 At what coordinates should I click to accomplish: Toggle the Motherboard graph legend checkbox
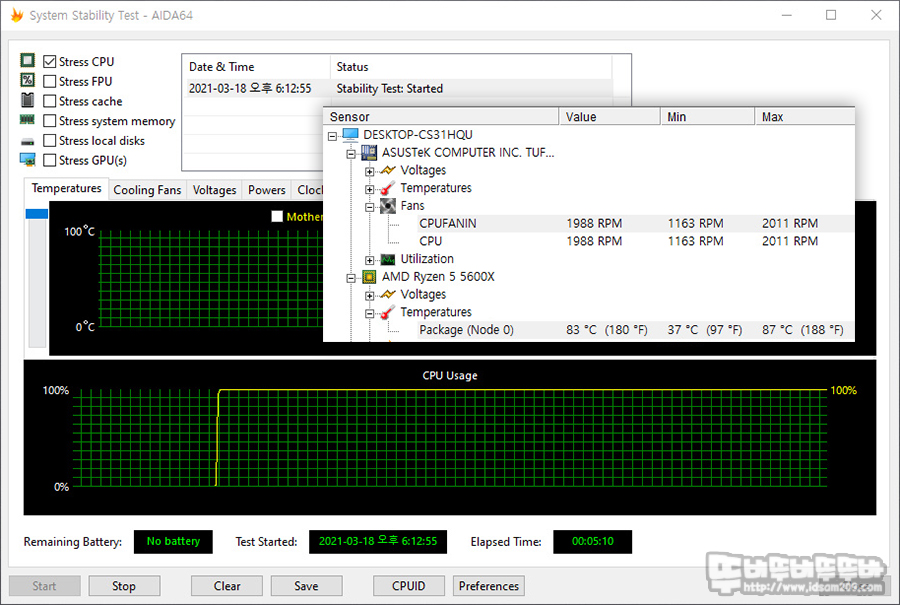[277, 216]
